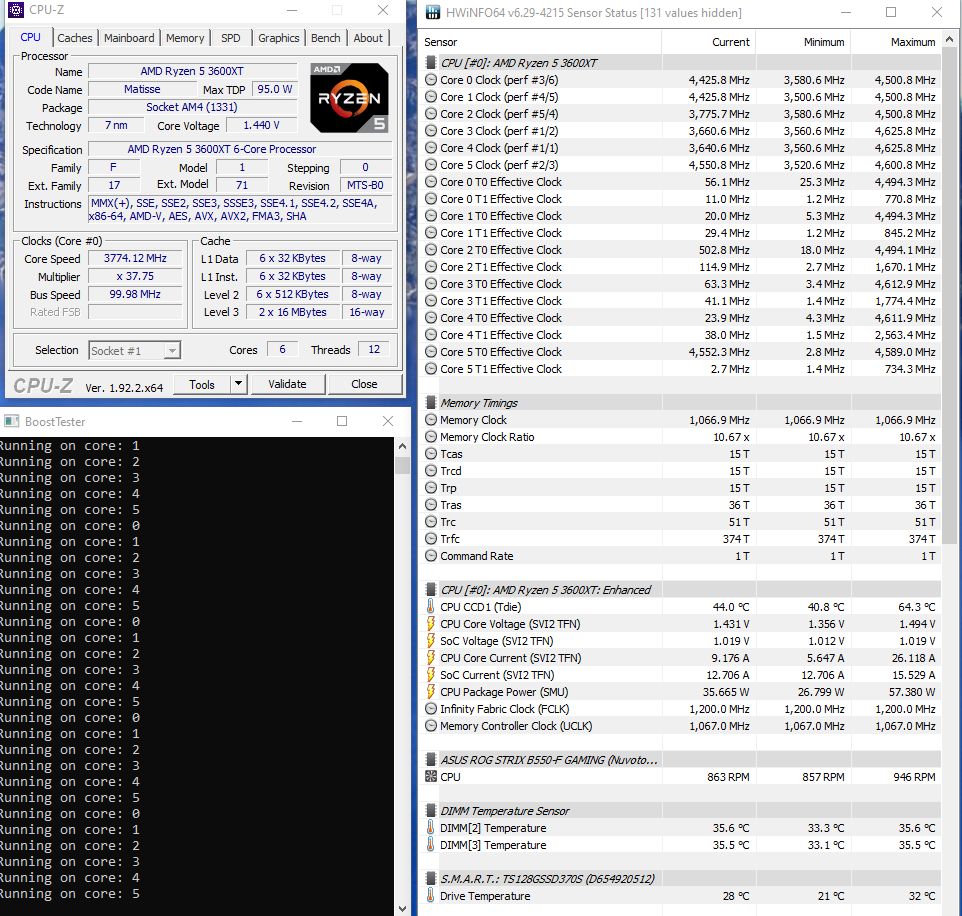Click the Memory Timings section chip icon
962x916 pixels.
[x=431, y=402]
